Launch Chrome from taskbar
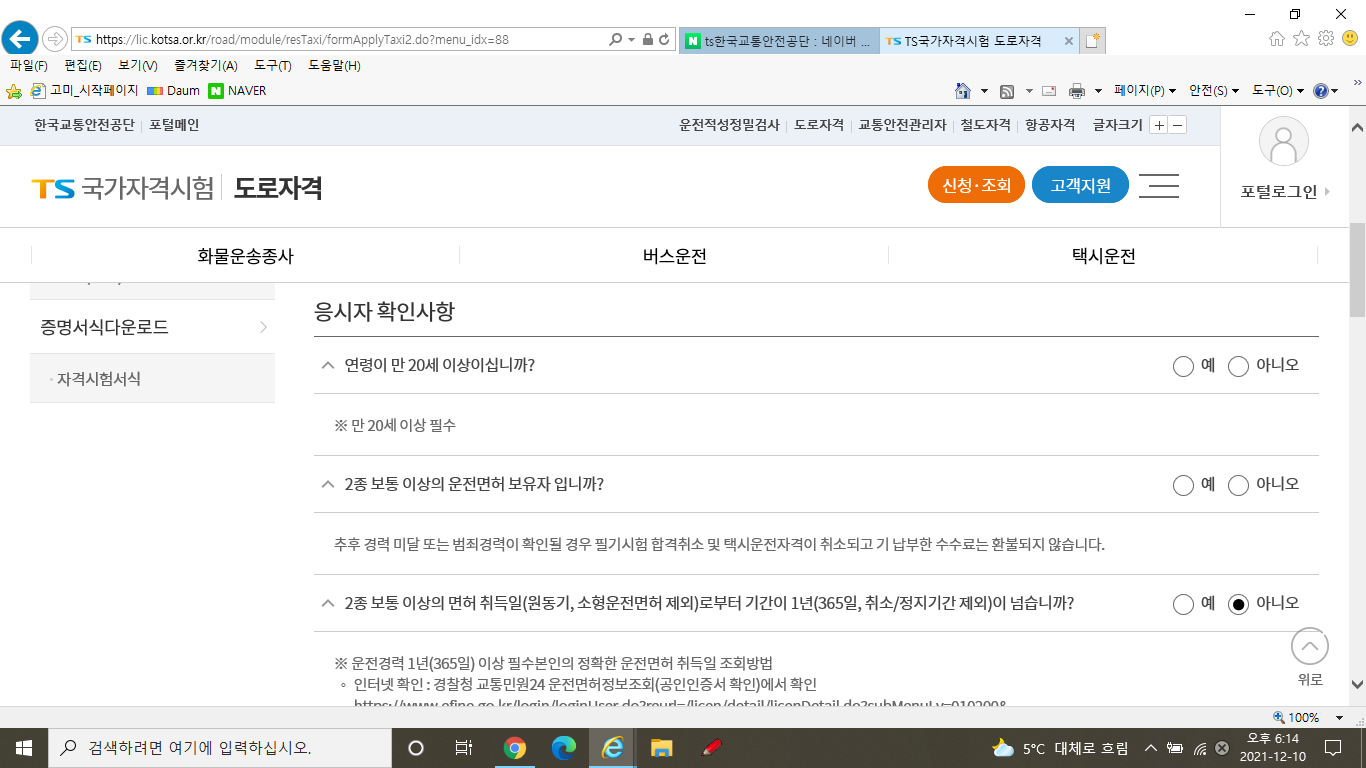 click(x=515, y=747)
